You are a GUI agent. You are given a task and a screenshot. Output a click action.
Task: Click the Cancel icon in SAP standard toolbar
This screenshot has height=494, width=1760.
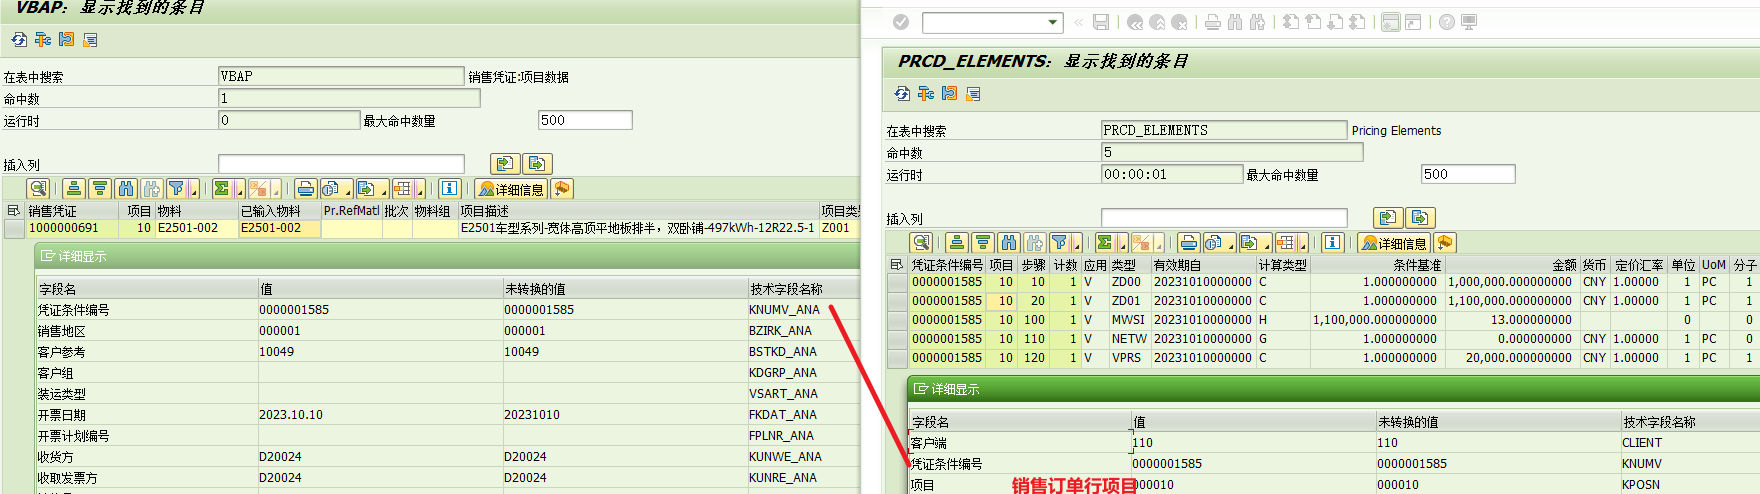pos(1179,22)
